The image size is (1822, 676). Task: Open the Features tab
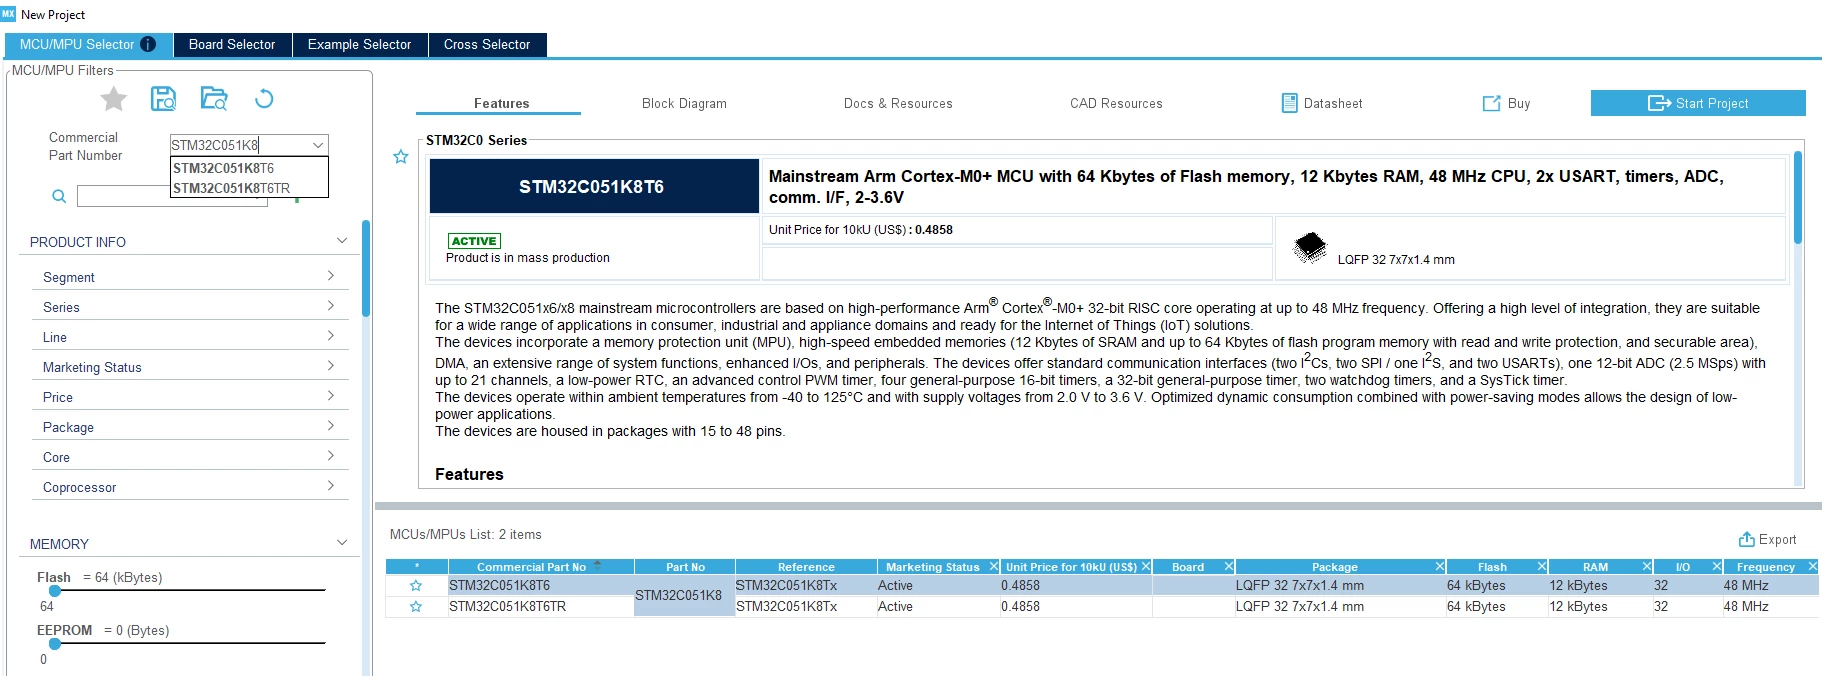(501, 103)
